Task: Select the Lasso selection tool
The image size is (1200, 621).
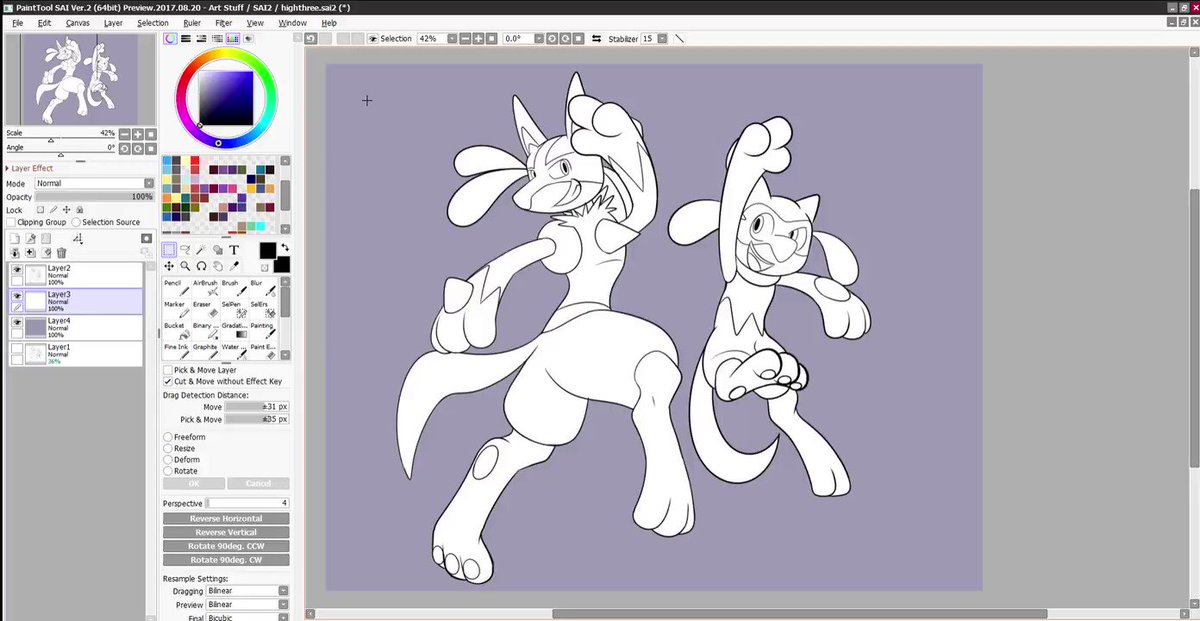Action: [185, 250]
